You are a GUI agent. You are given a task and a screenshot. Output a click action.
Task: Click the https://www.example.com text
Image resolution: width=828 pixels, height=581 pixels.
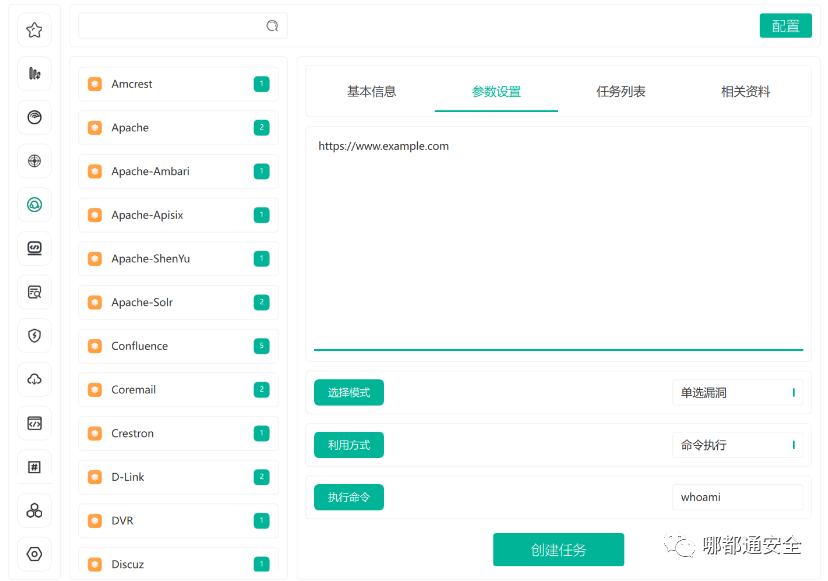coord(383,146)
